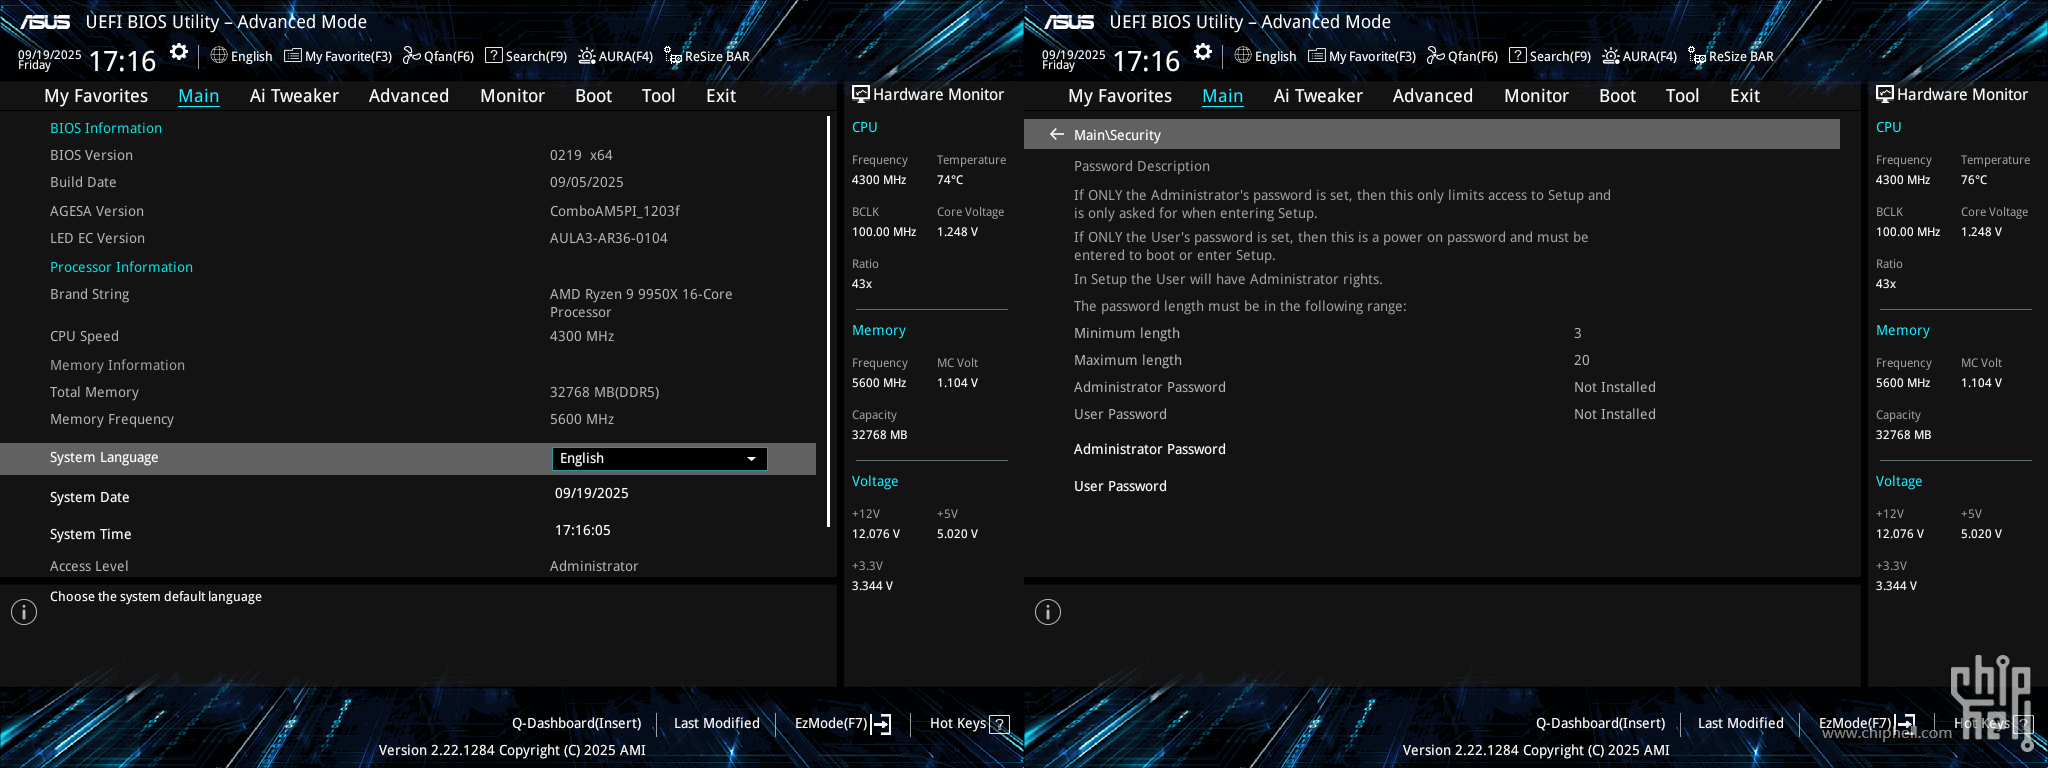The height and width of the screenshot is (768, 2048).
Task: Open My Favorites tab on Main\Security screen
Action: coord(1120,96)
